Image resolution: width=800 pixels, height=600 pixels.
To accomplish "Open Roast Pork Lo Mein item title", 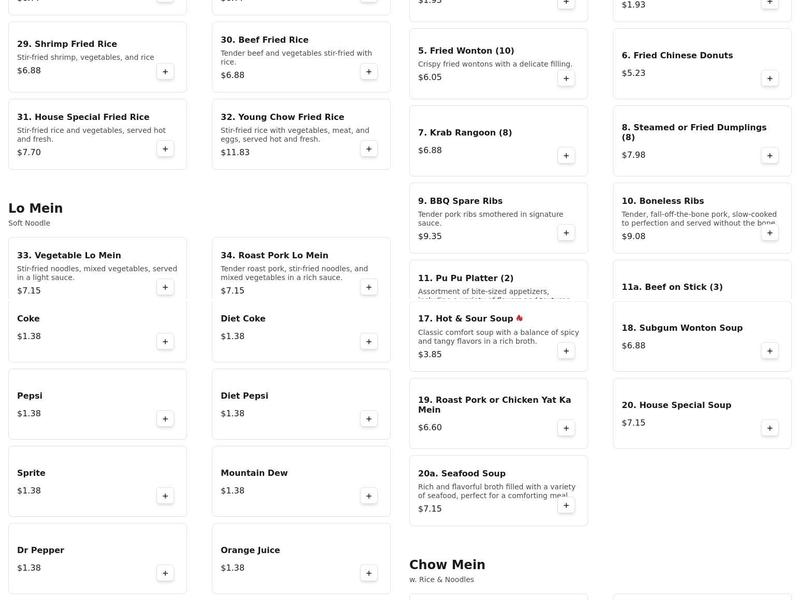I will pos(274,255).
